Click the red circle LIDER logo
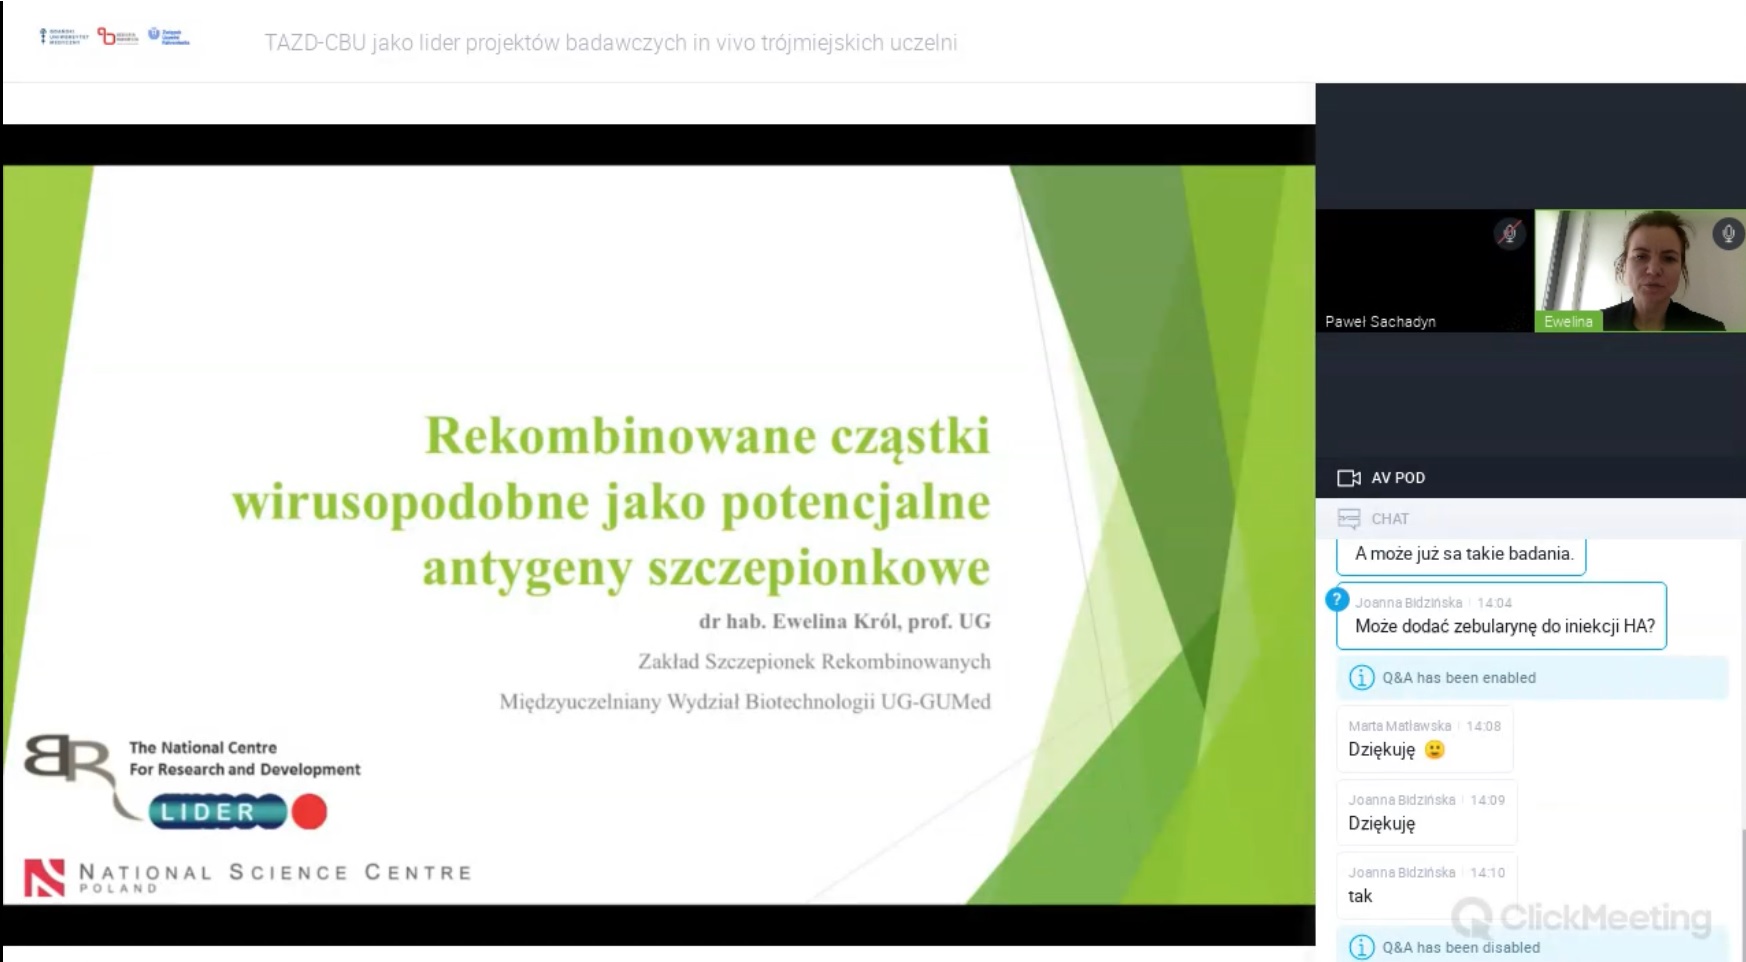The height and width of the screenshot is (962, 1746). click(x=309, y=811)
